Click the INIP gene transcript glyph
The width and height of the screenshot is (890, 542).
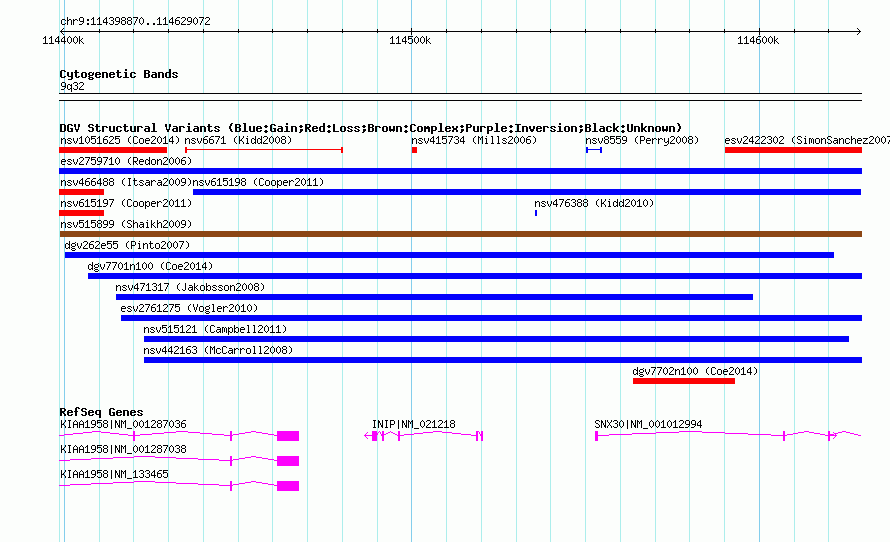coord(423,435)
